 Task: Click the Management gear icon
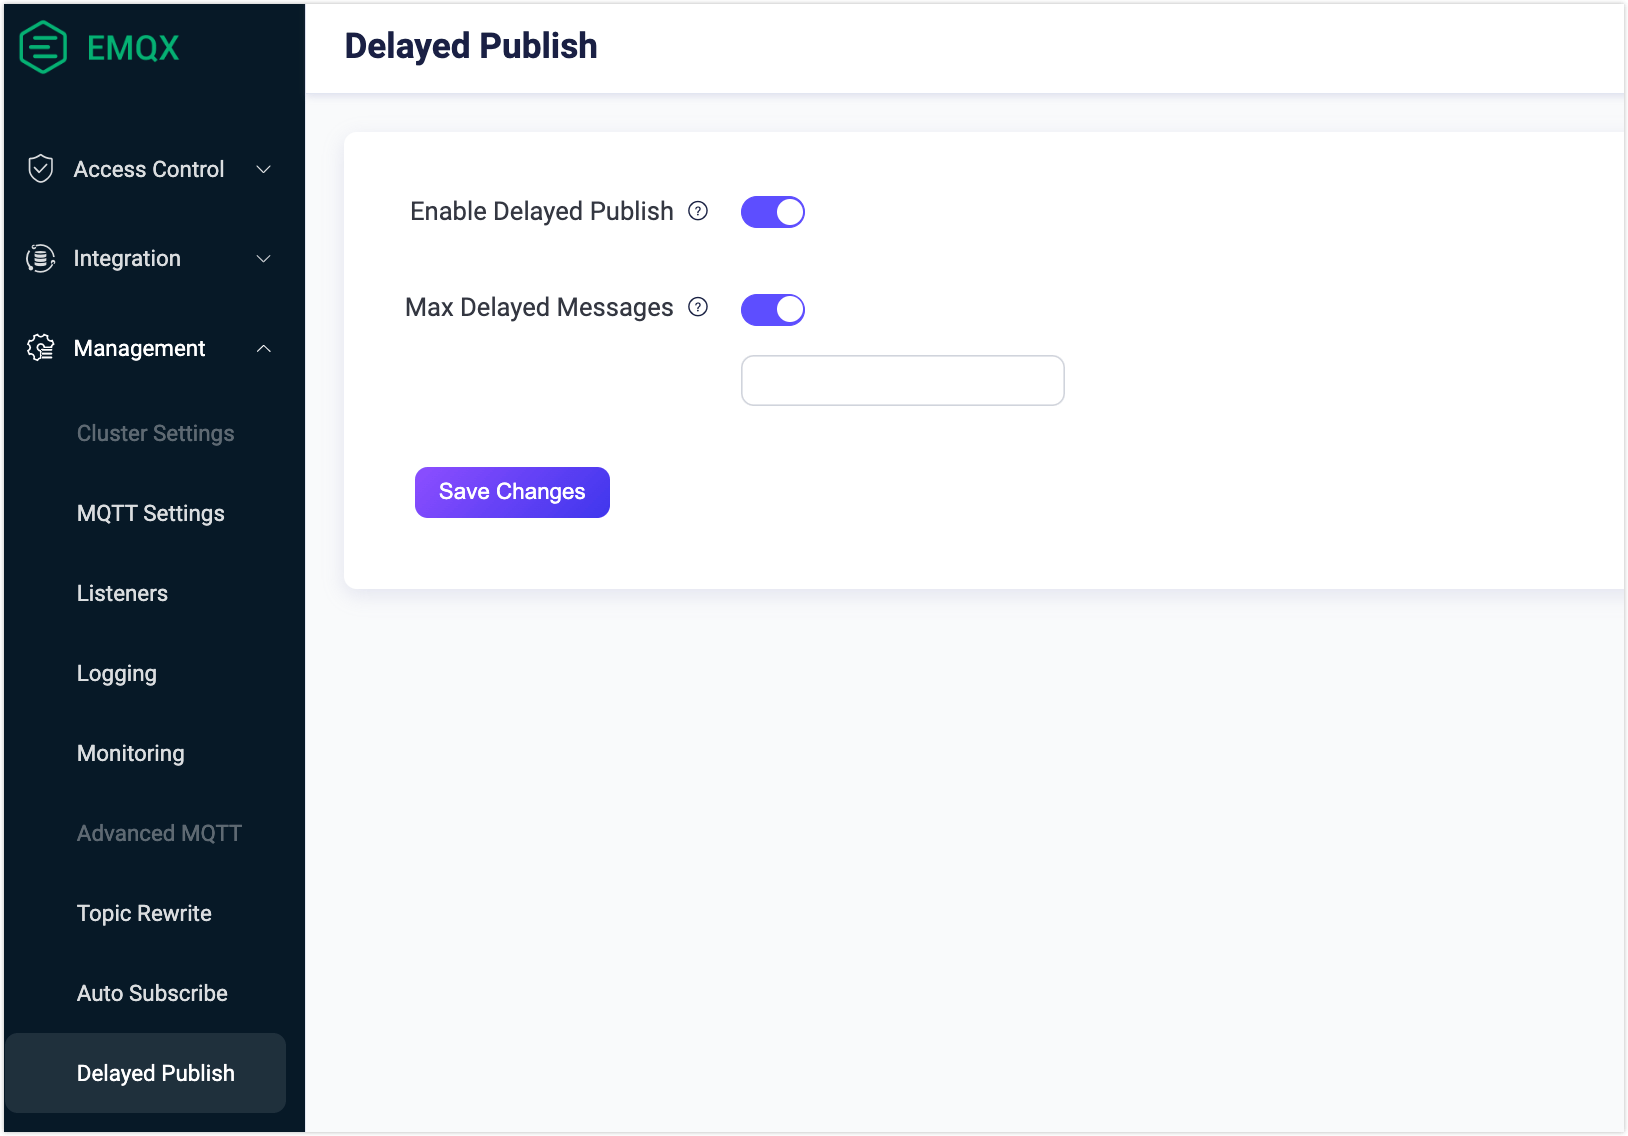pos(40,348)
